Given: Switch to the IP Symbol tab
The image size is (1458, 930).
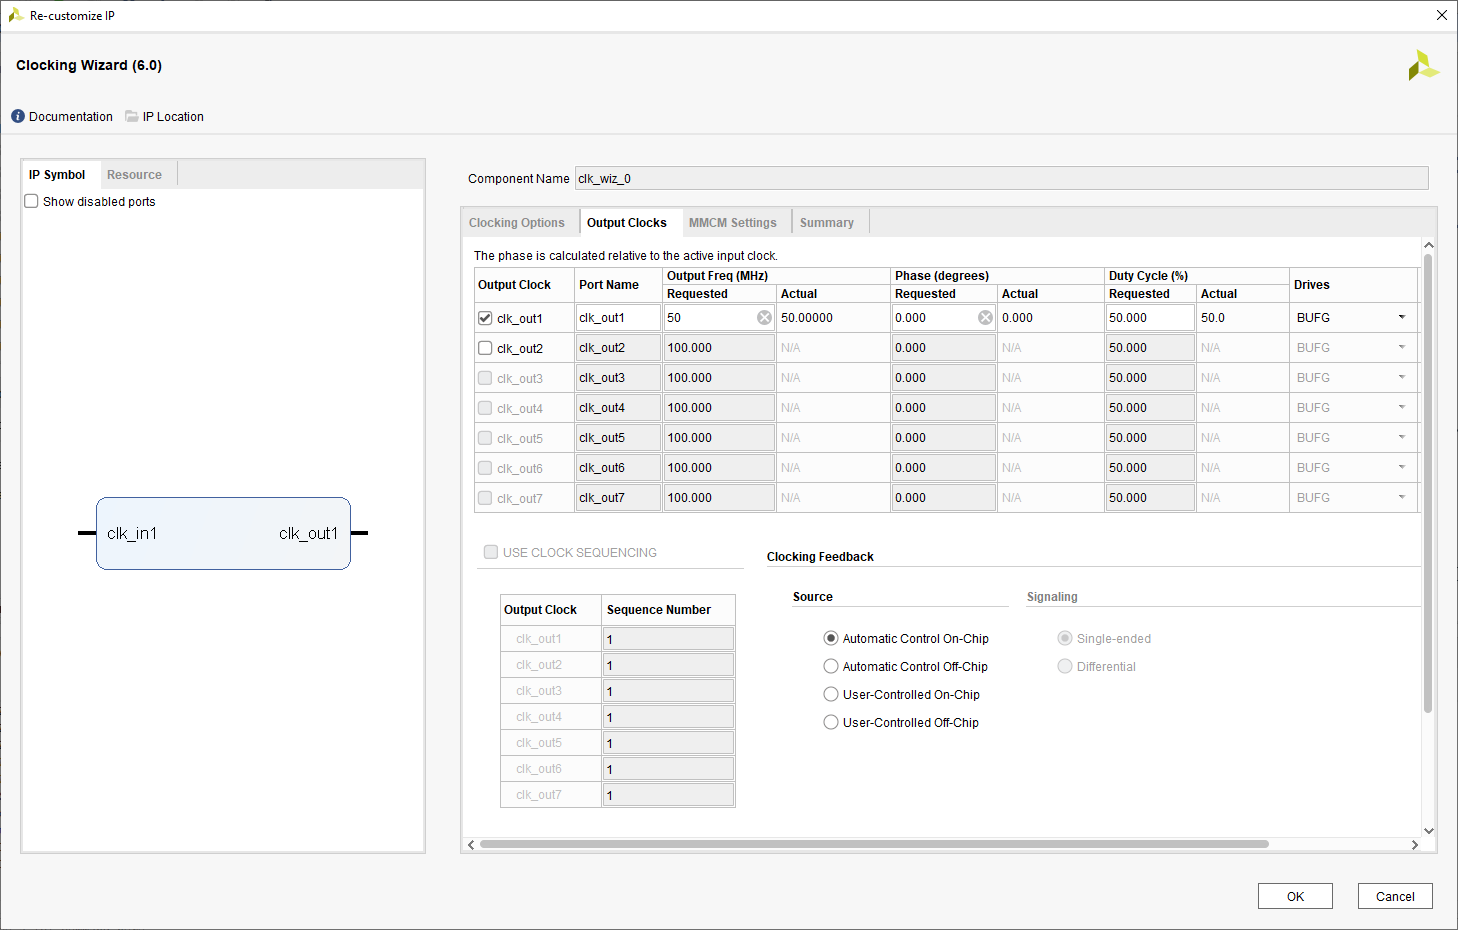Looking at the screenshot, I should [57, 175].
